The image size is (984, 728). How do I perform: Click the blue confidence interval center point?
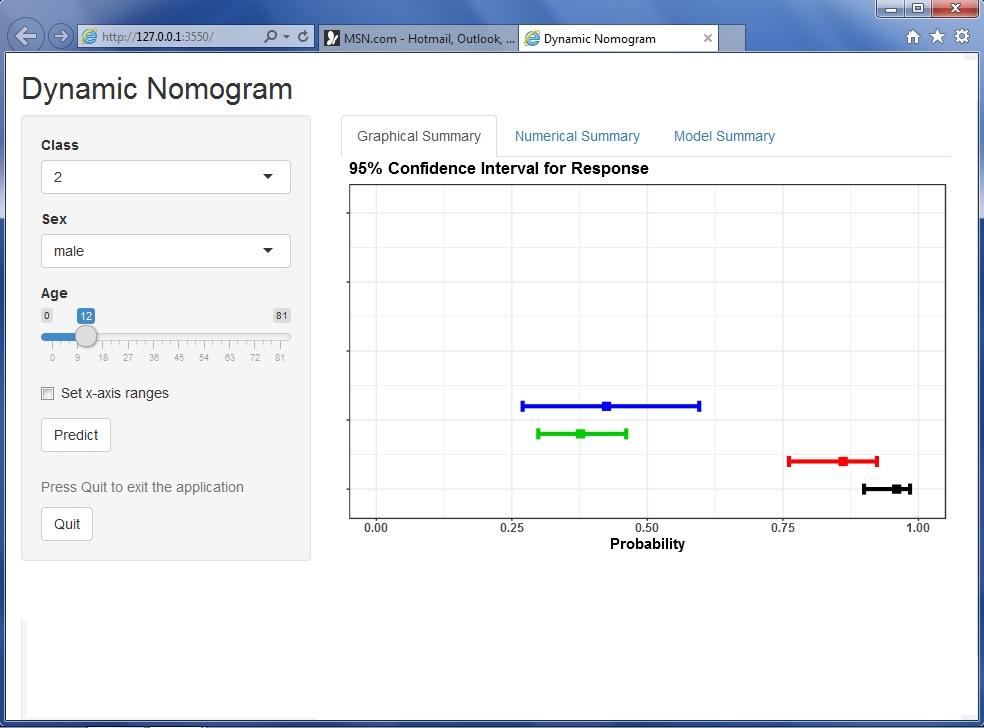click(x=606, y=407)
